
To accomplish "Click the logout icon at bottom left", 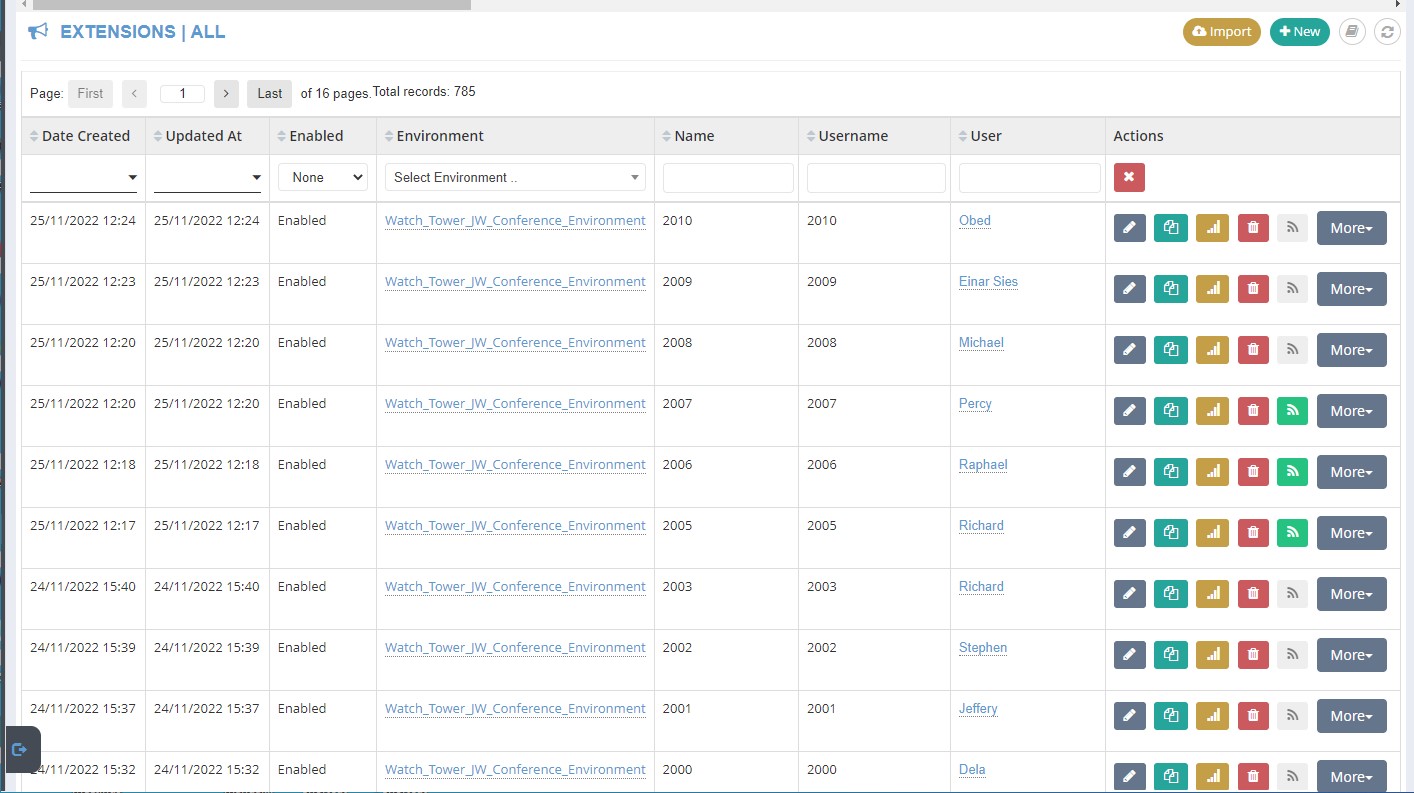I will 20,749.
